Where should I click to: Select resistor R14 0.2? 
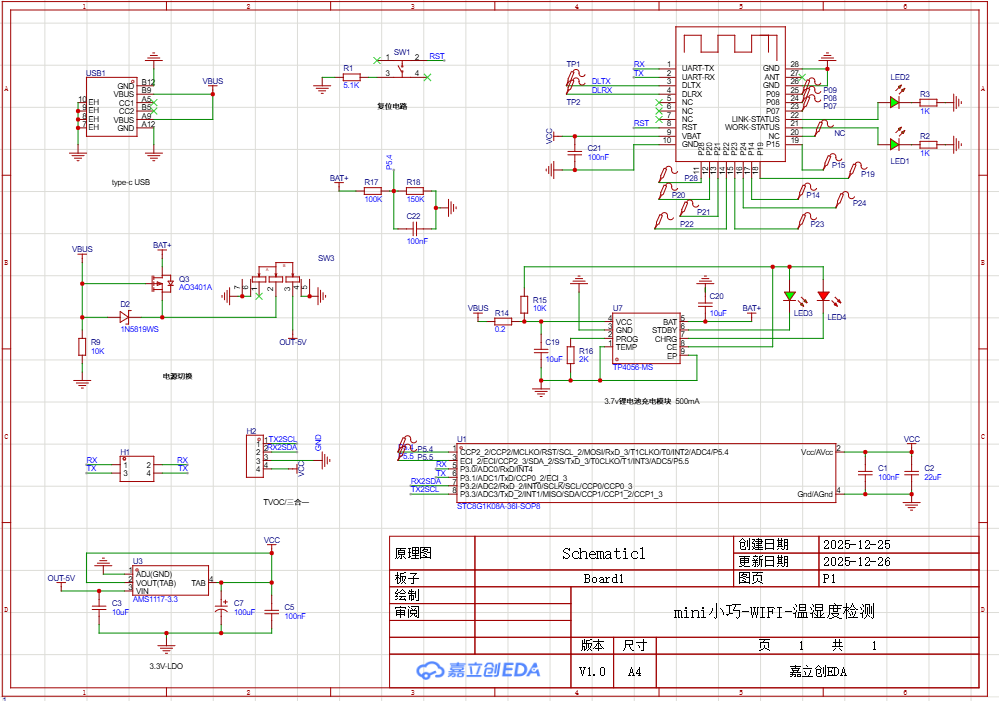[x=503, y=321]
